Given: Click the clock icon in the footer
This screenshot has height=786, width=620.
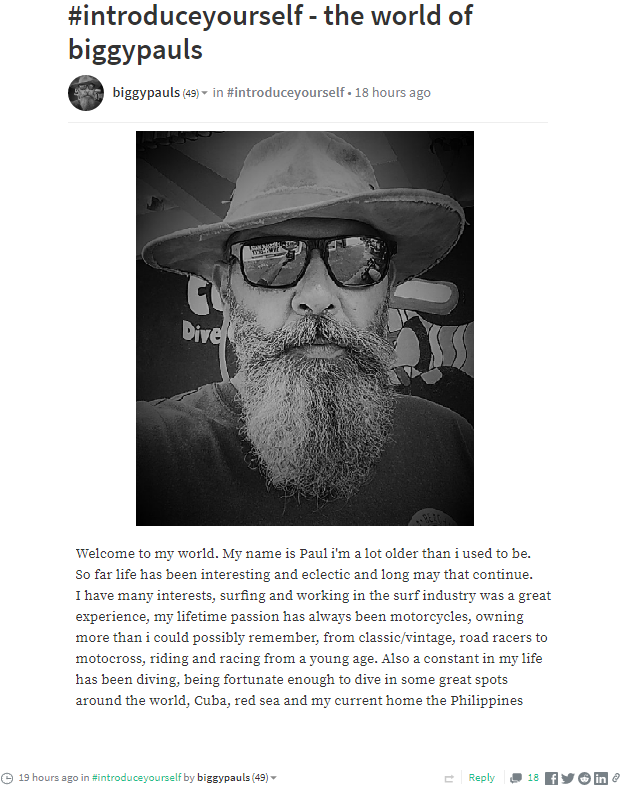Looking at the screenshot, I should (8, 778).
